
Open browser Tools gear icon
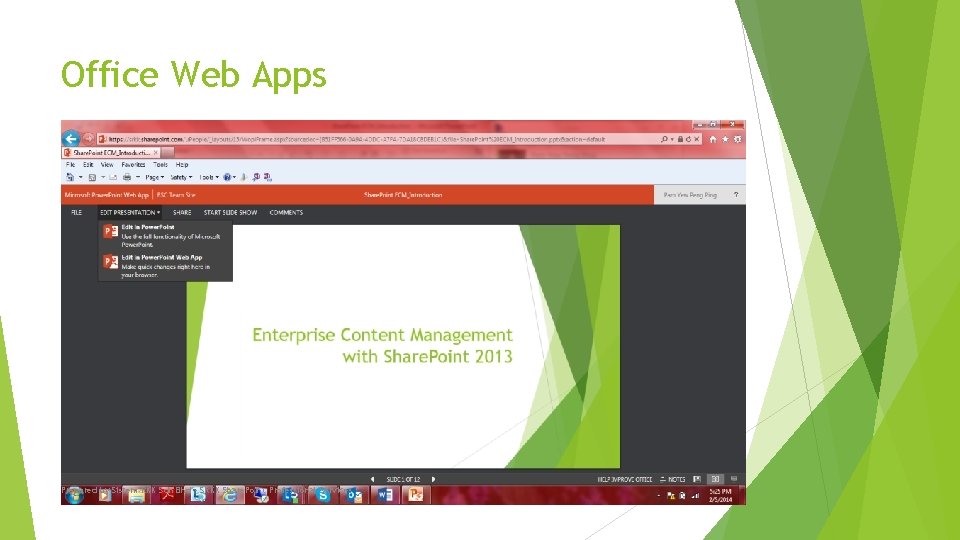click(x=738, y=140)
